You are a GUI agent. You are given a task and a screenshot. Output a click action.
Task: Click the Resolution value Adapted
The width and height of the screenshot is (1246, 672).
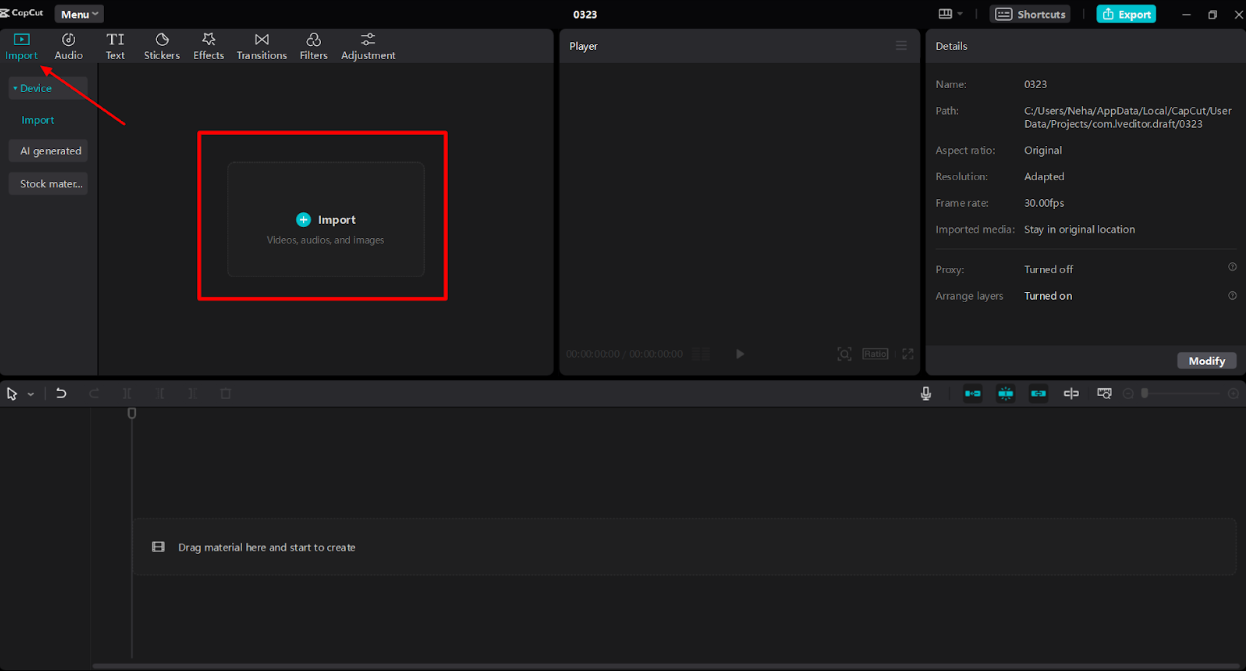point(1044,176)
